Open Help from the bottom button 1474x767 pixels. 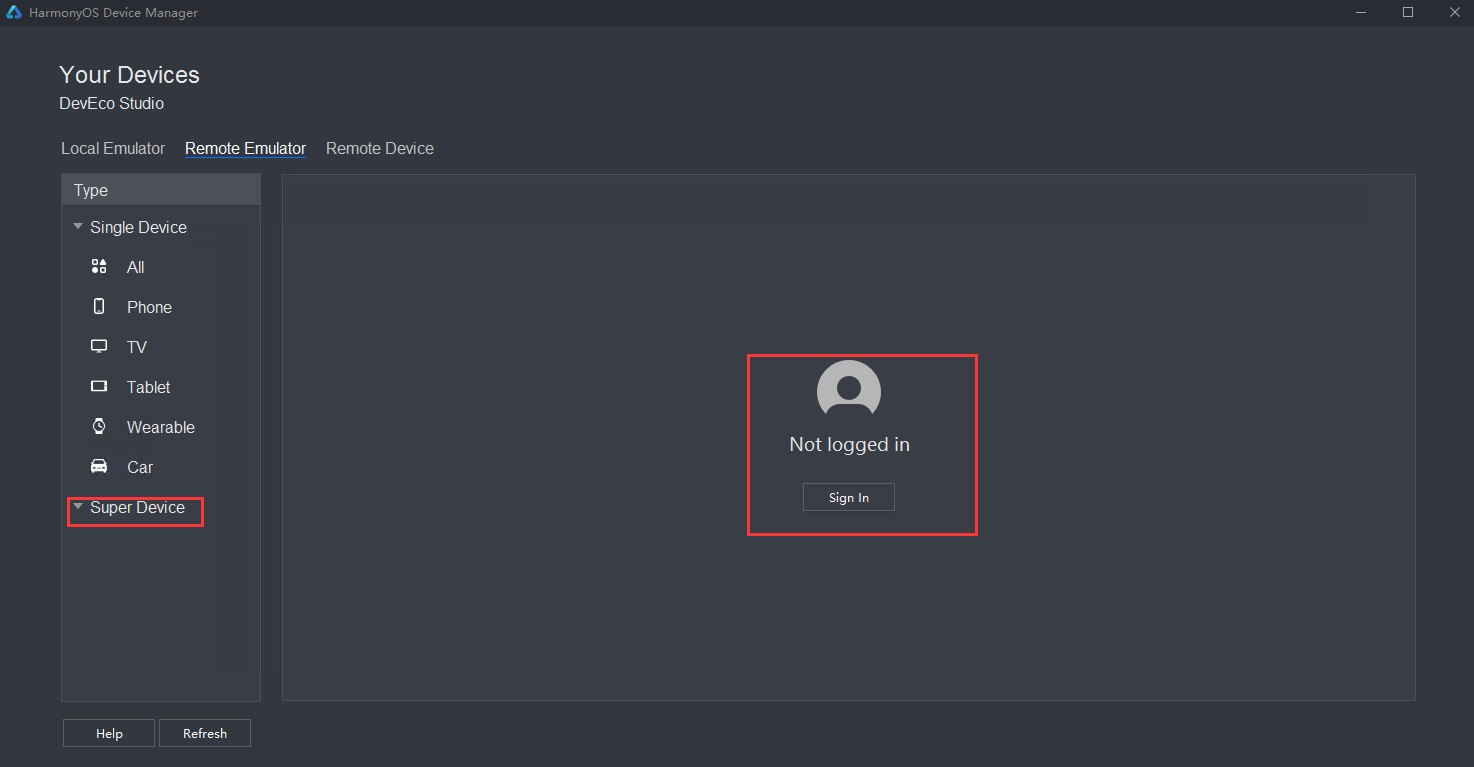109,733
